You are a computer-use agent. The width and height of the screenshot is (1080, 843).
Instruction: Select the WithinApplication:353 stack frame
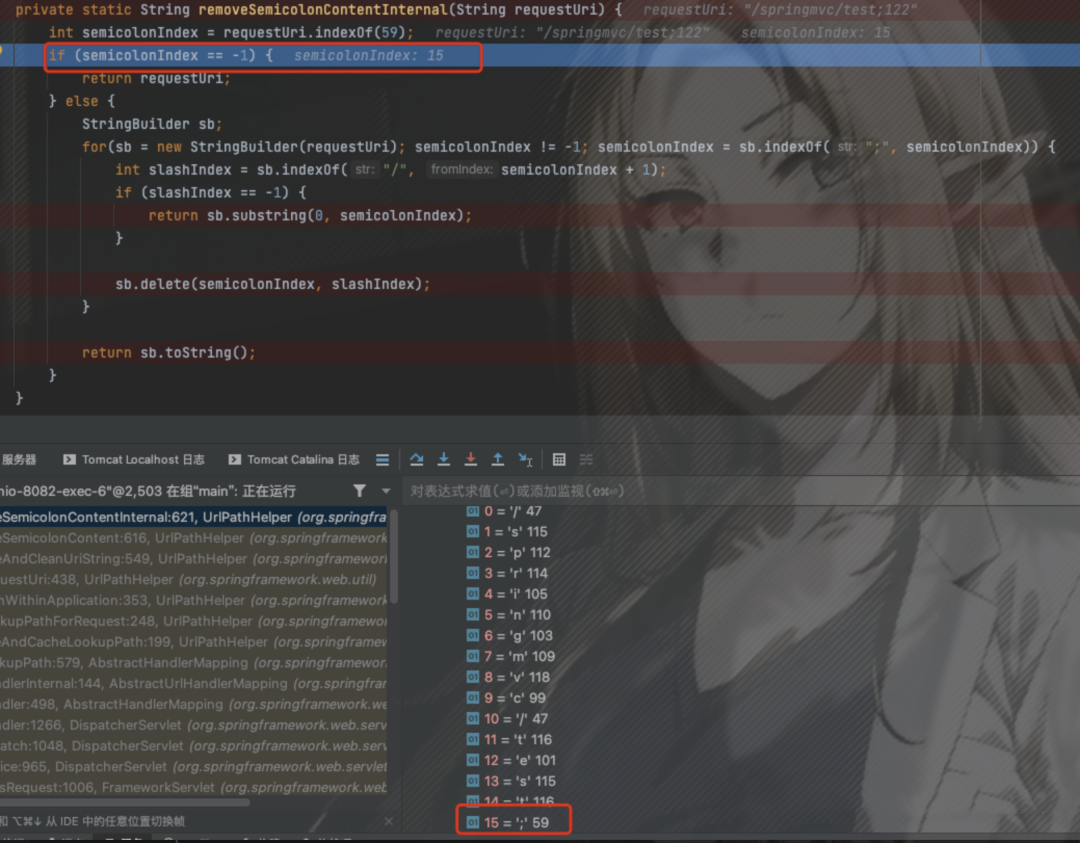coord(194,601)
